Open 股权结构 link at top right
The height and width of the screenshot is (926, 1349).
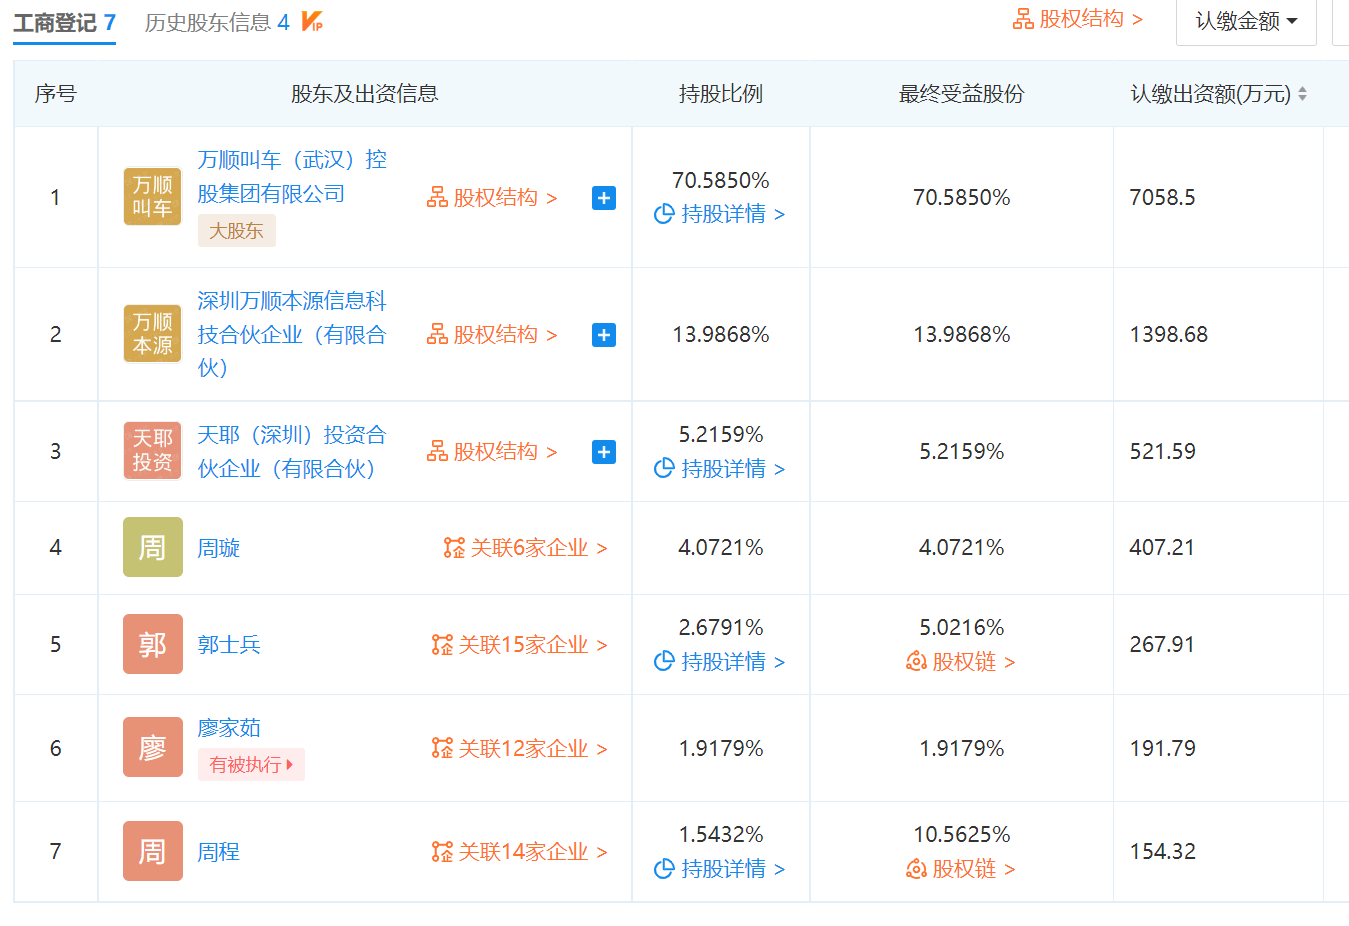[x=1078, y=19]
